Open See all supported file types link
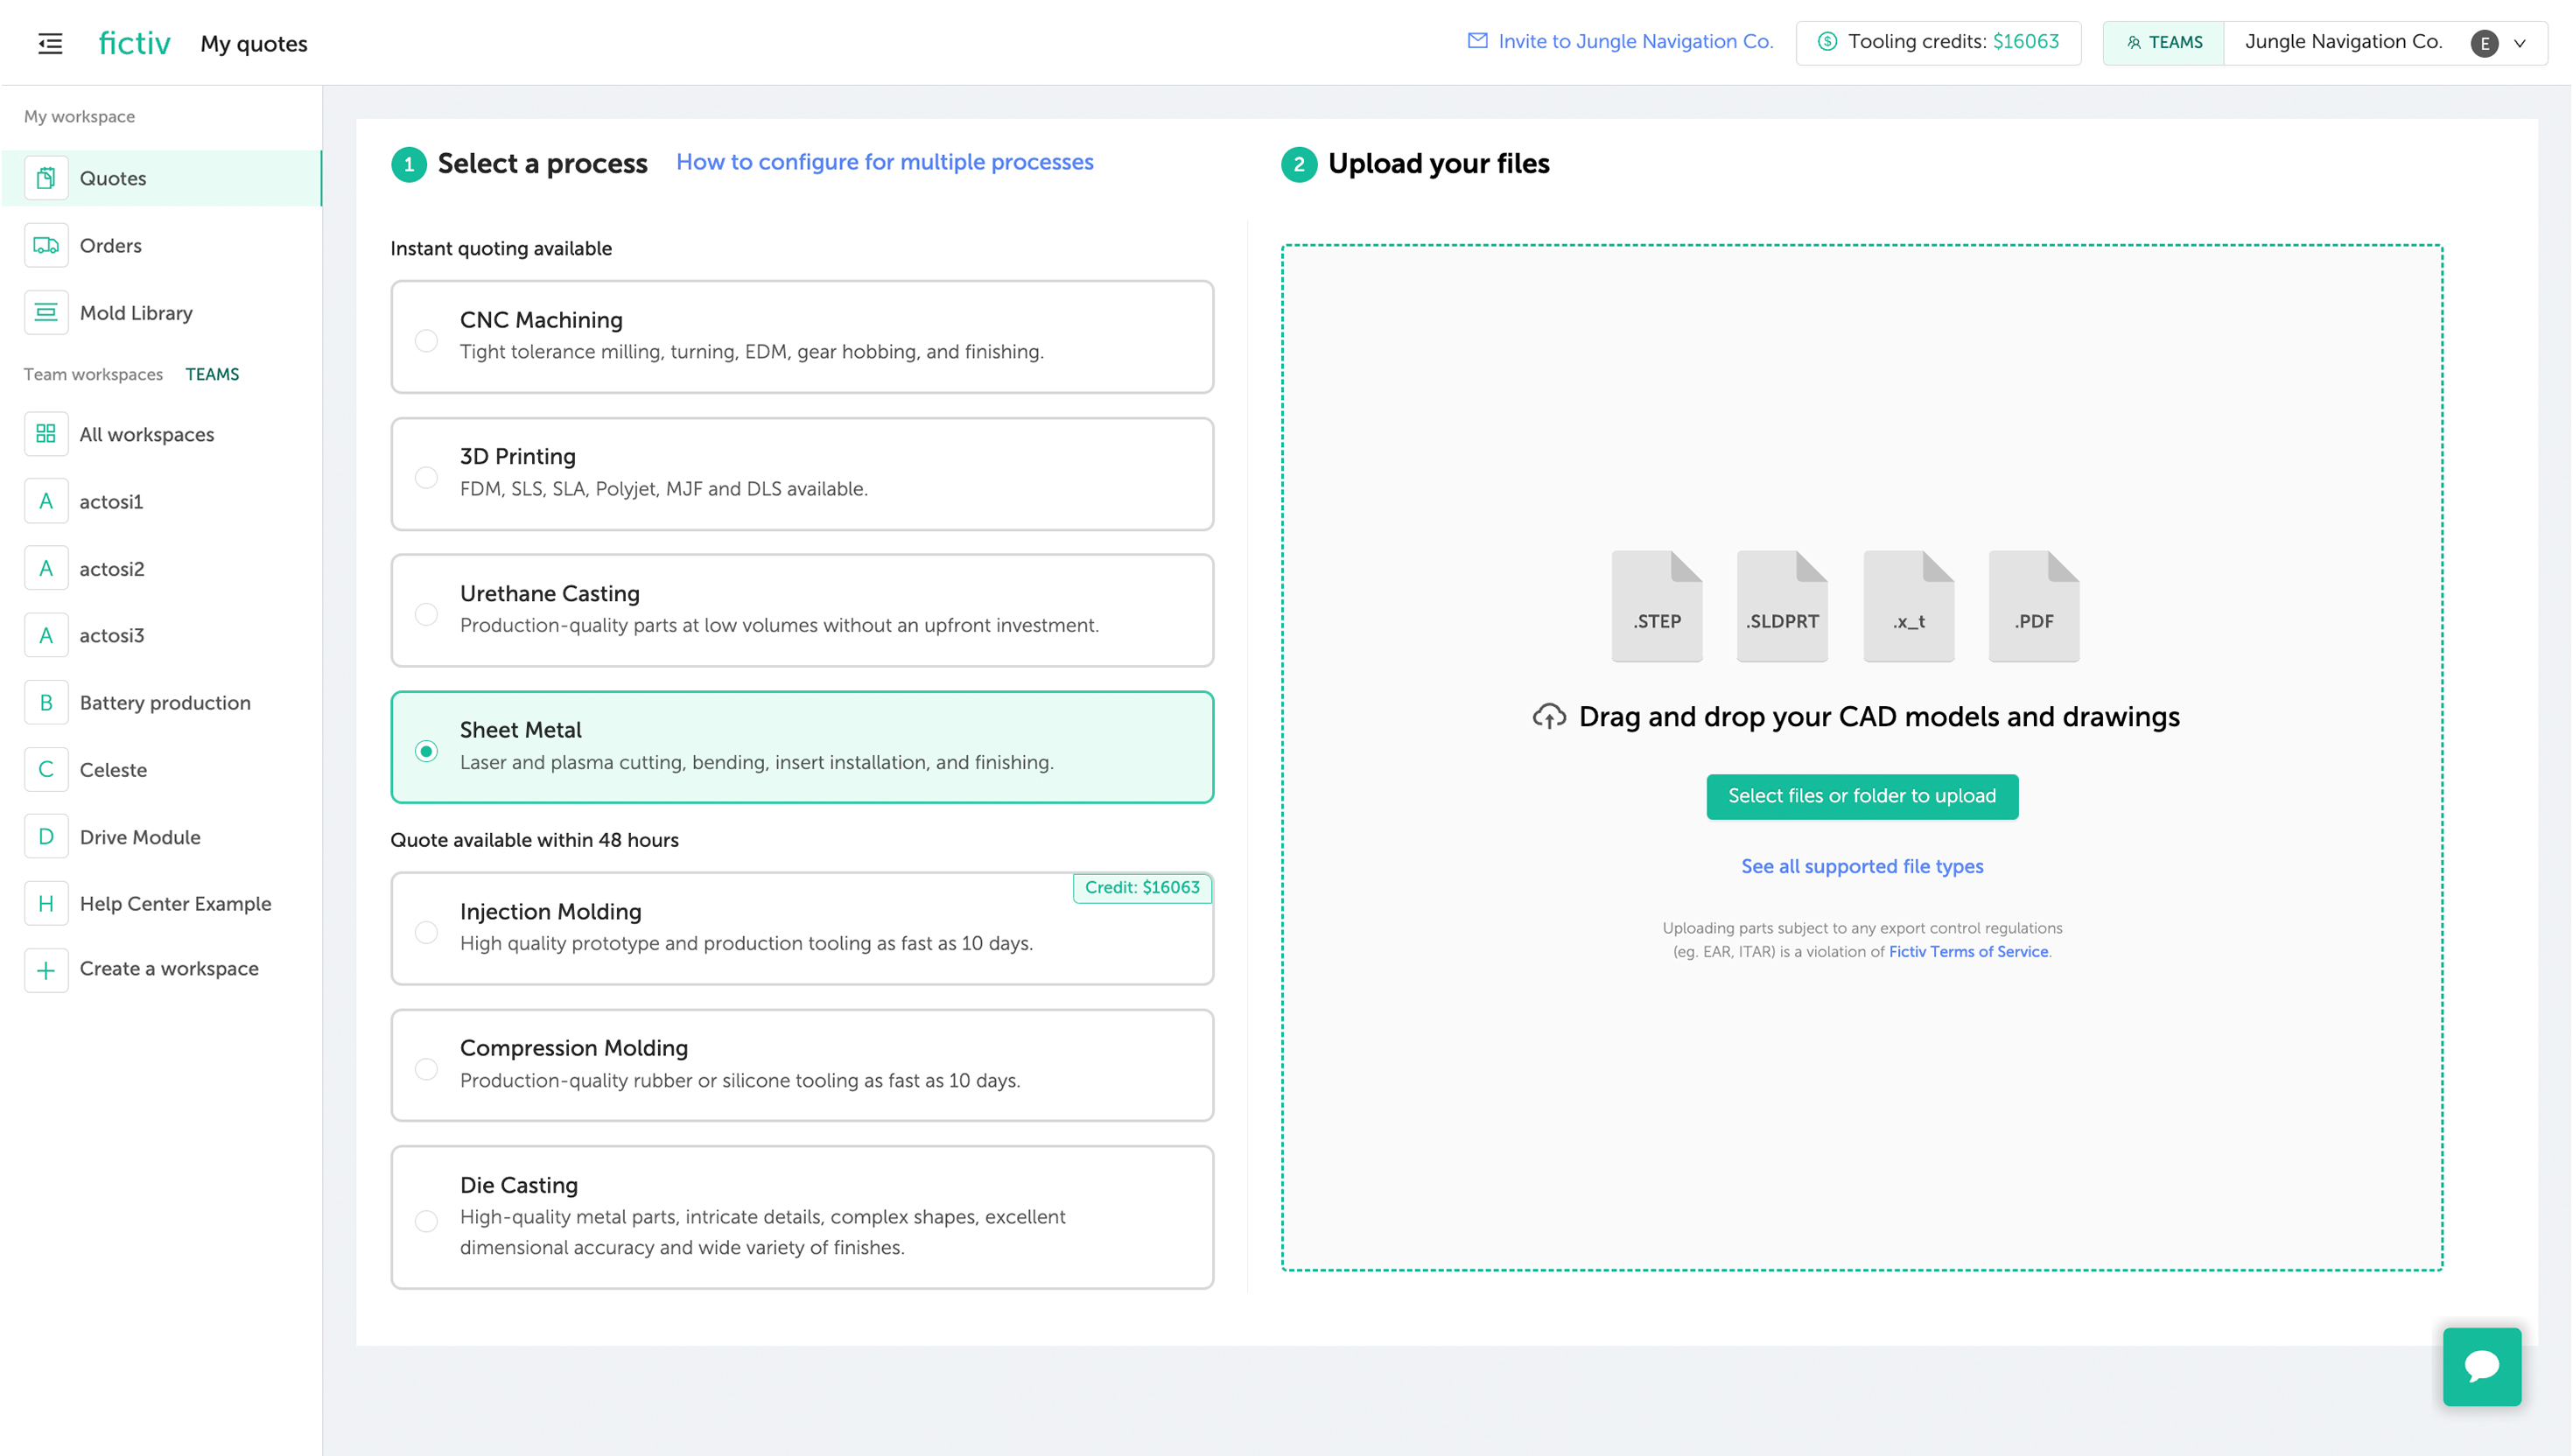Image resolution: width=2573 pixels, height=1456 pixels. [1861, 866]
